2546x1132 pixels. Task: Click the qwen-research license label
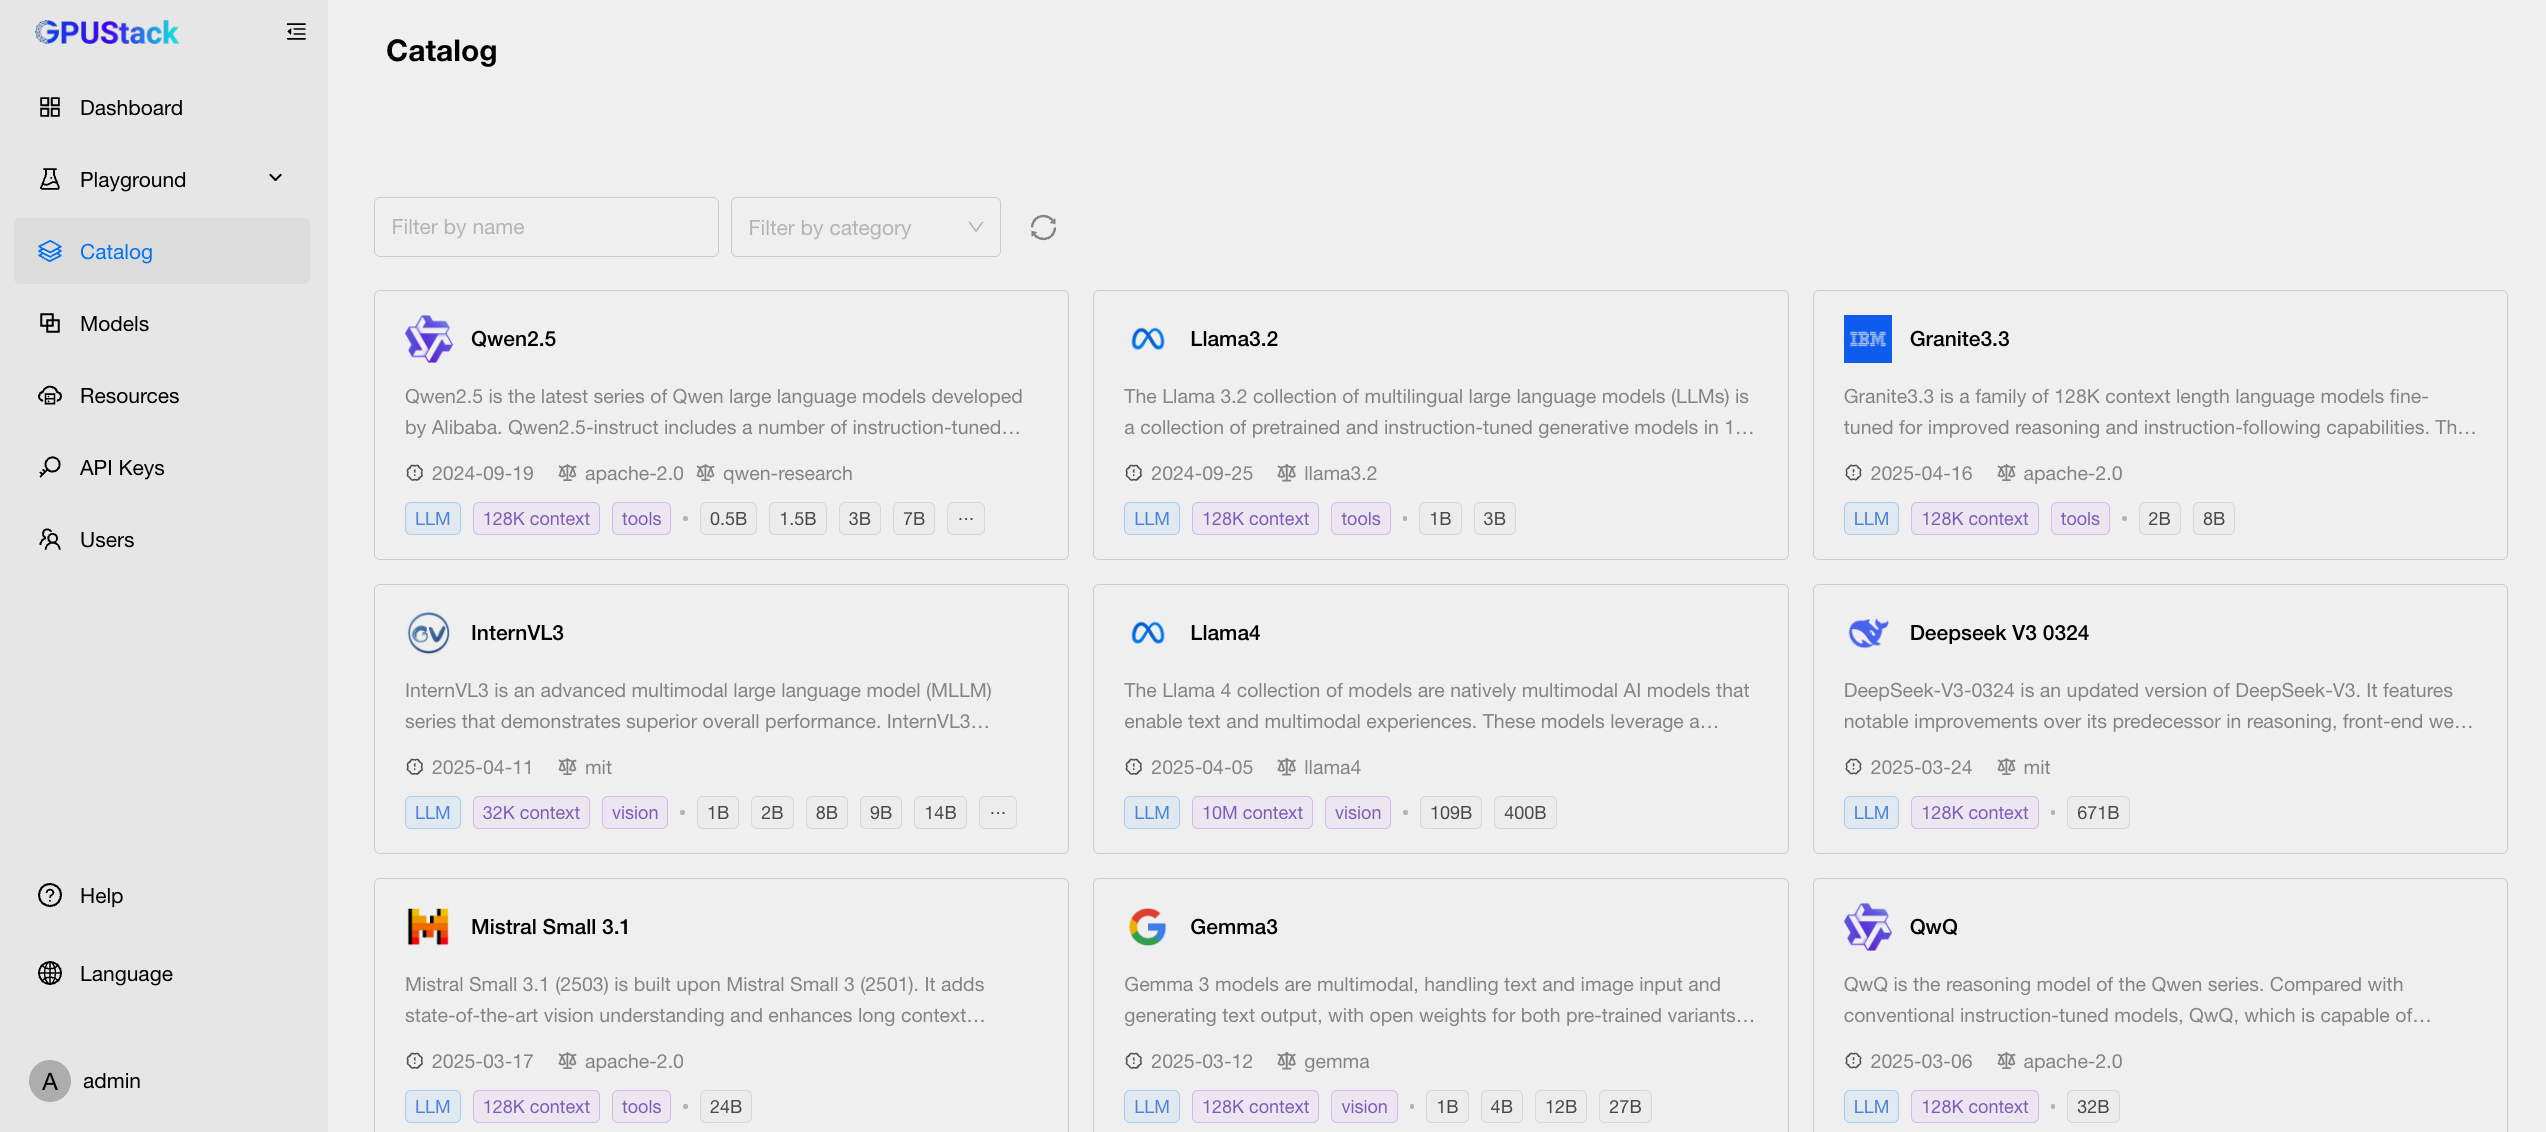click(788, 473)
